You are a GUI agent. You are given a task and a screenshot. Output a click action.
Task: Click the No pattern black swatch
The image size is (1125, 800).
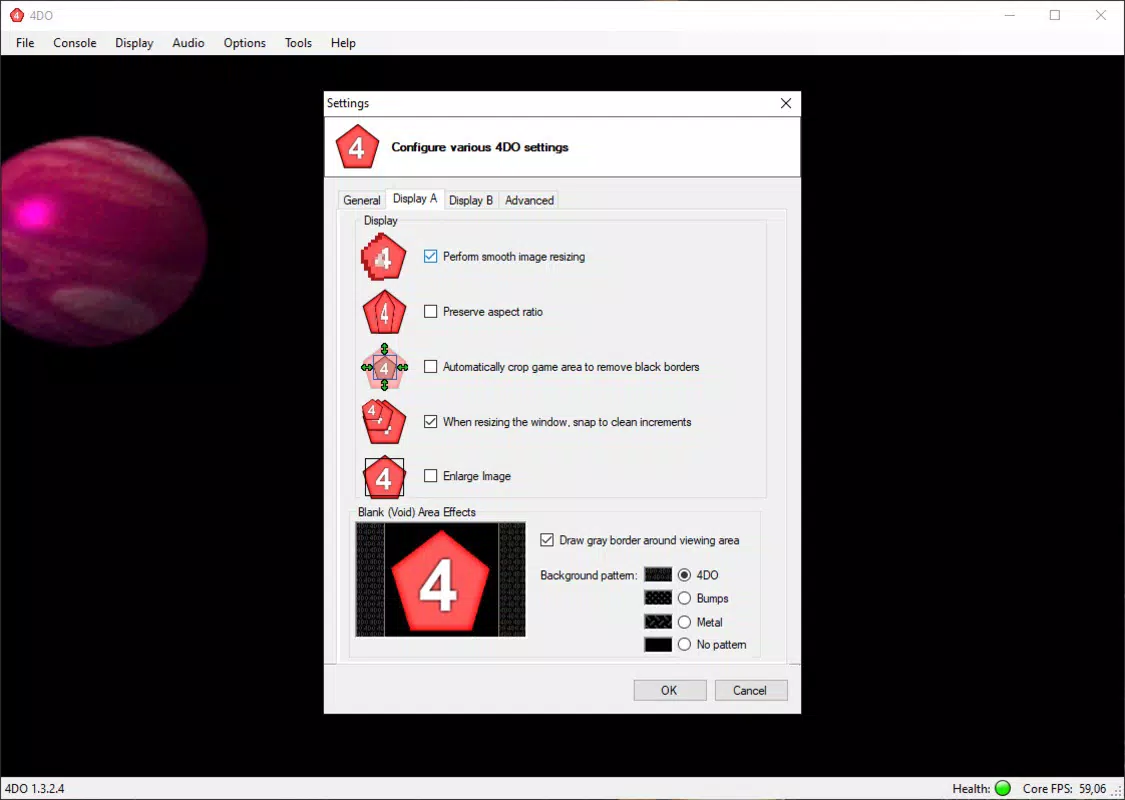658,644
